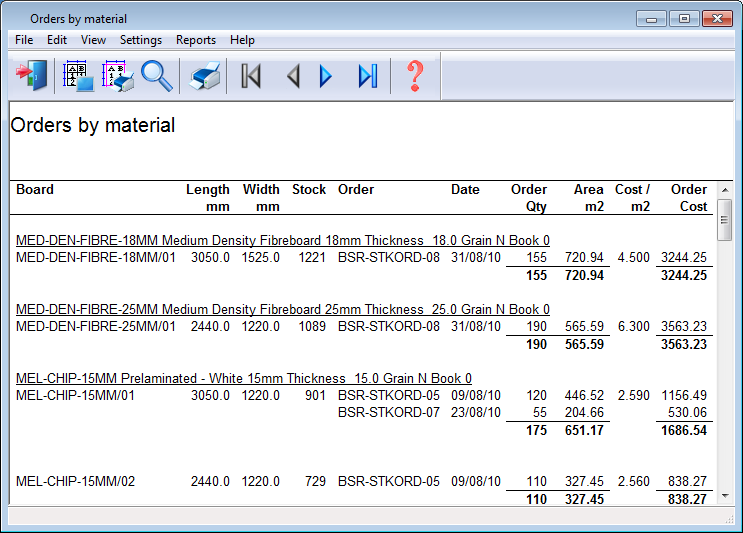This screenshot has height=533, width=743.
Task: Click the MEL-CHIP-15MM Prelaminated group heading
Action: pyautogui.click(x=244, y=378)
